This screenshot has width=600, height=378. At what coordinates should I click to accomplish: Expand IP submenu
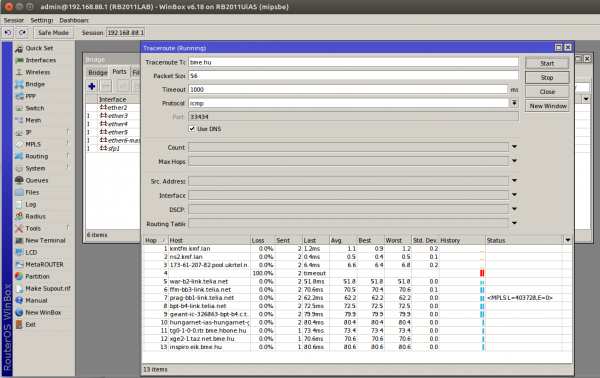pos(68,132)
